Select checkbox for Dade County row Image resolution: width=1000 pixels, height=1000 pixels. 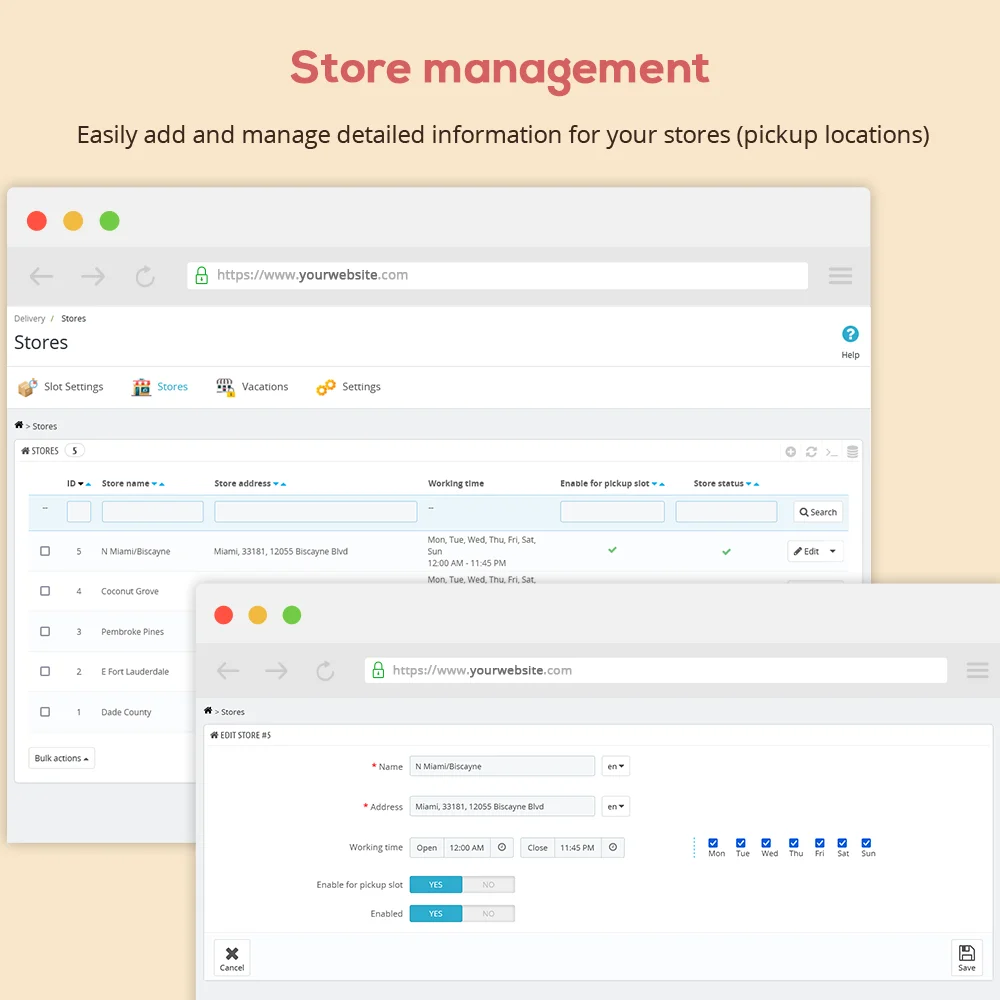point(45,712)
